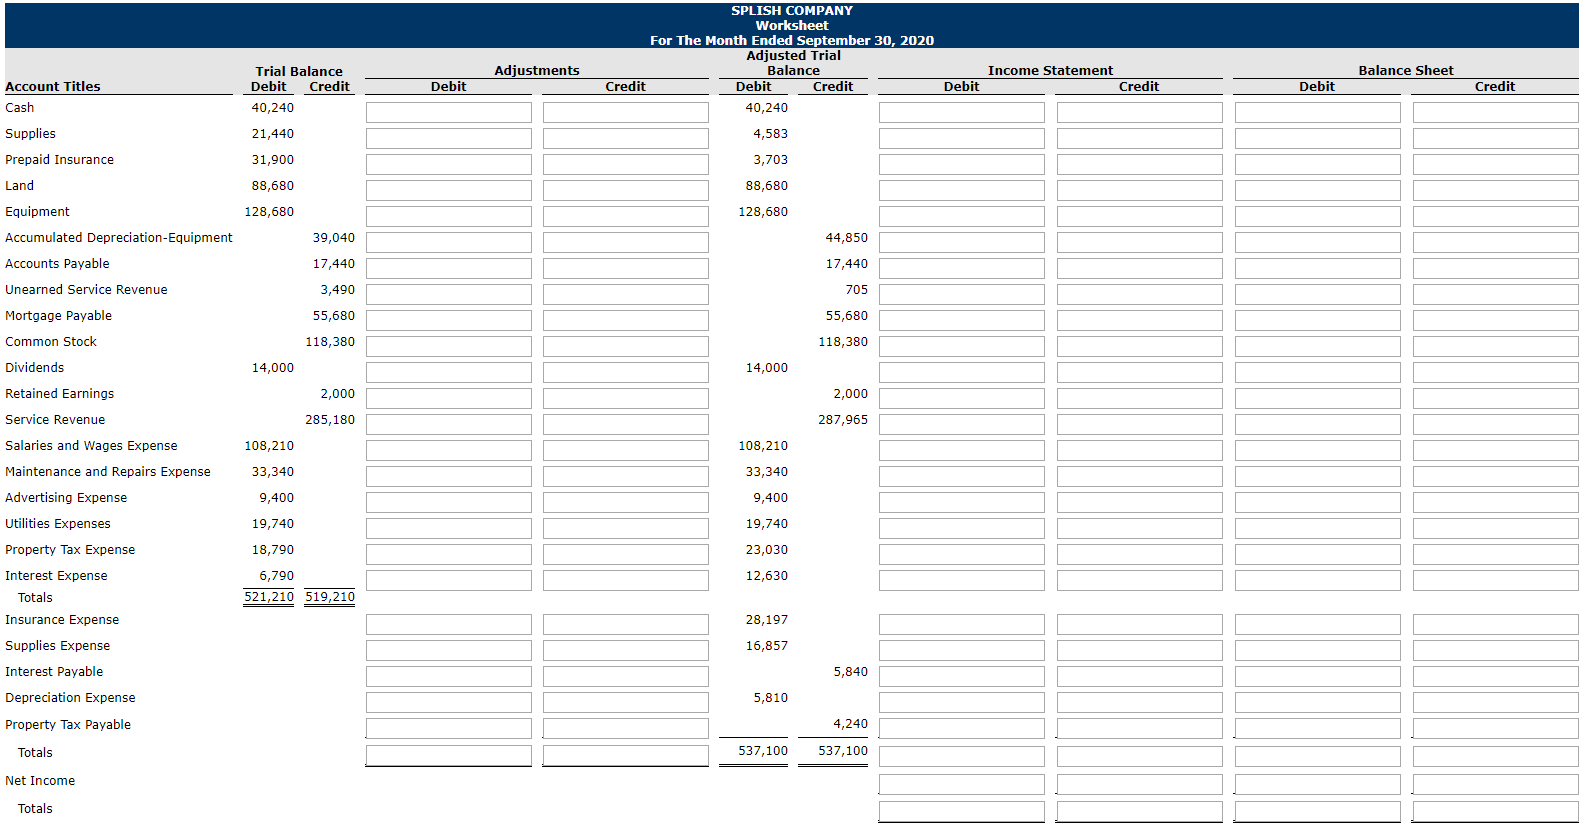1594x838 pixels.
Task: Click the "Account Titles" column header
Action: click(53, 87)
